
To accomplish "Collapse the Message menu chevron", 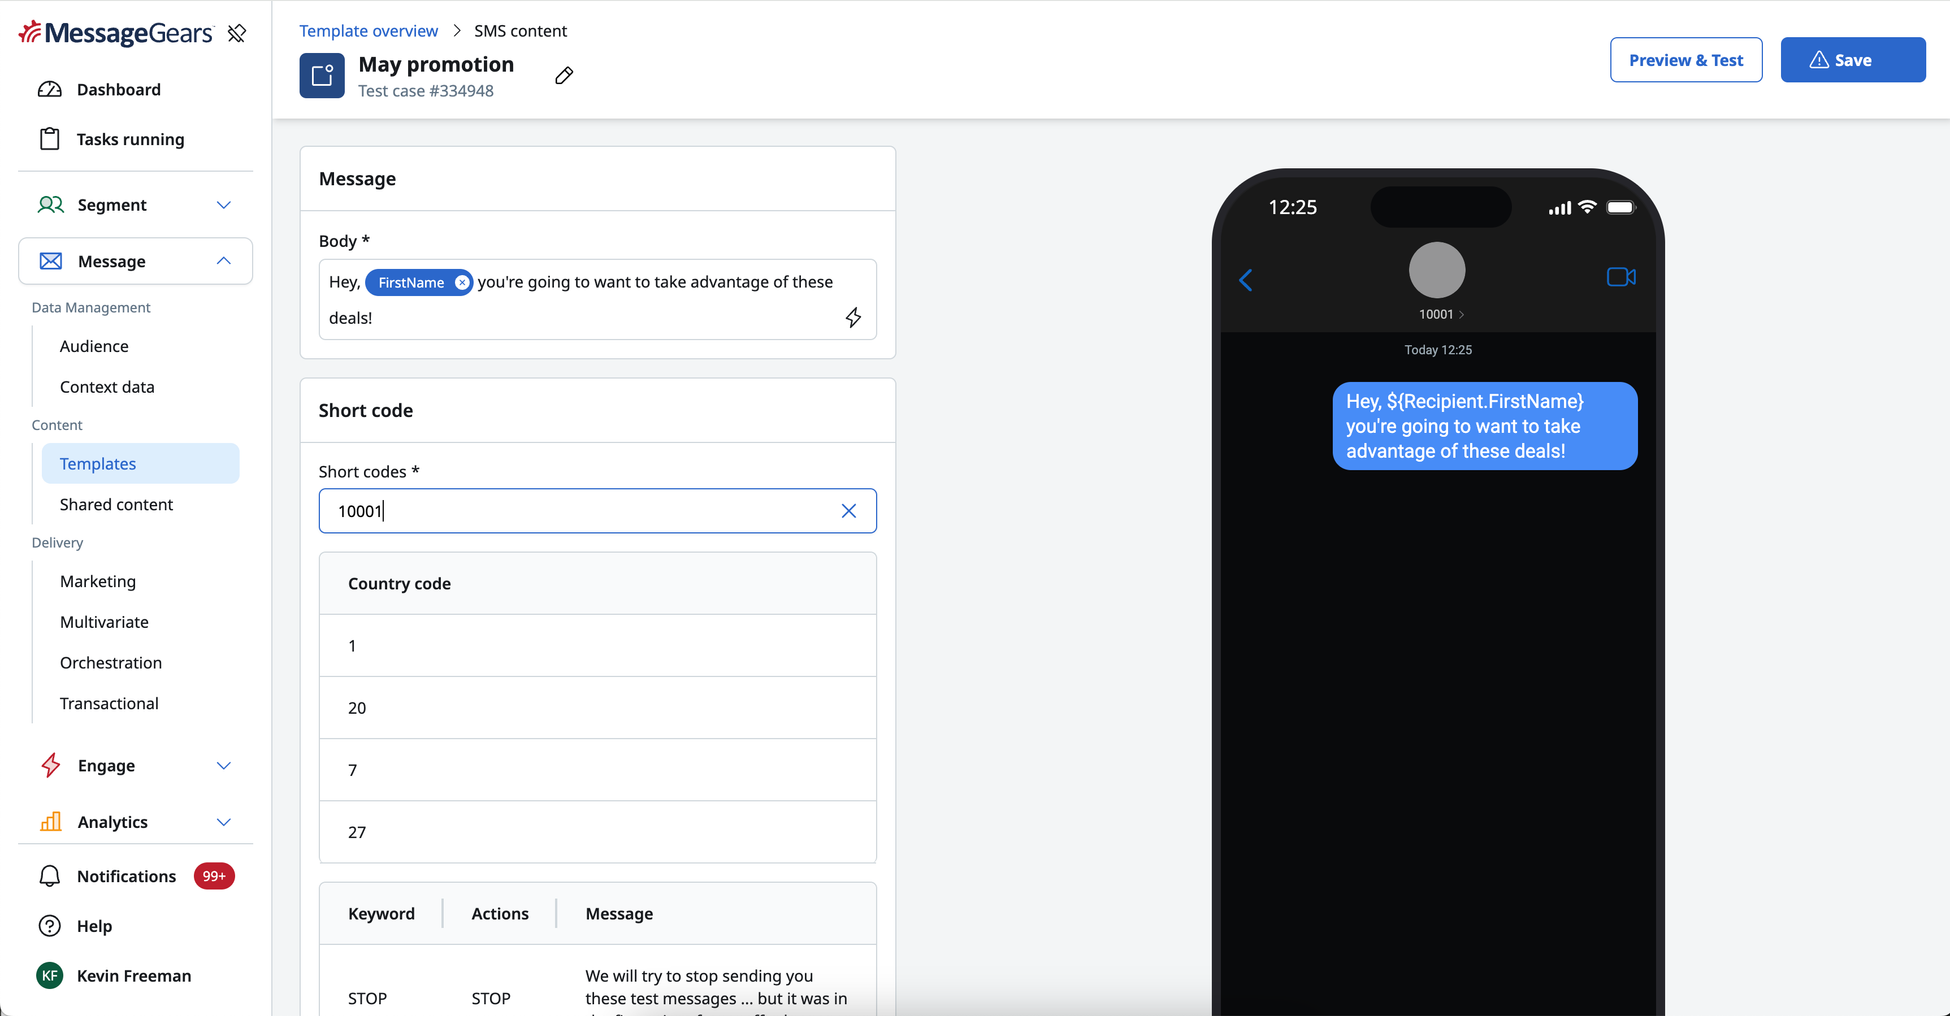I will (x=224, y=261).
